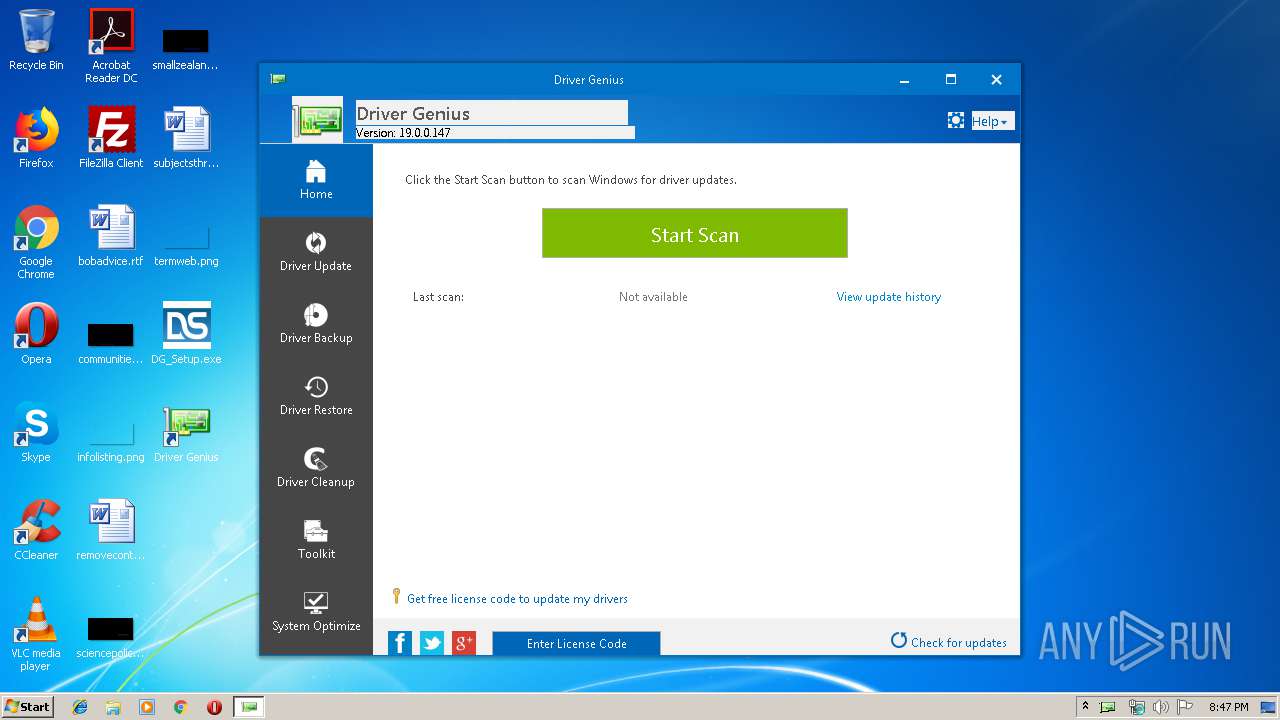This screenshot has height=720, width=1280.
Task: Select the FileZilla Client desktop icon
Action: pyautogui.click(x=111, y=138)
